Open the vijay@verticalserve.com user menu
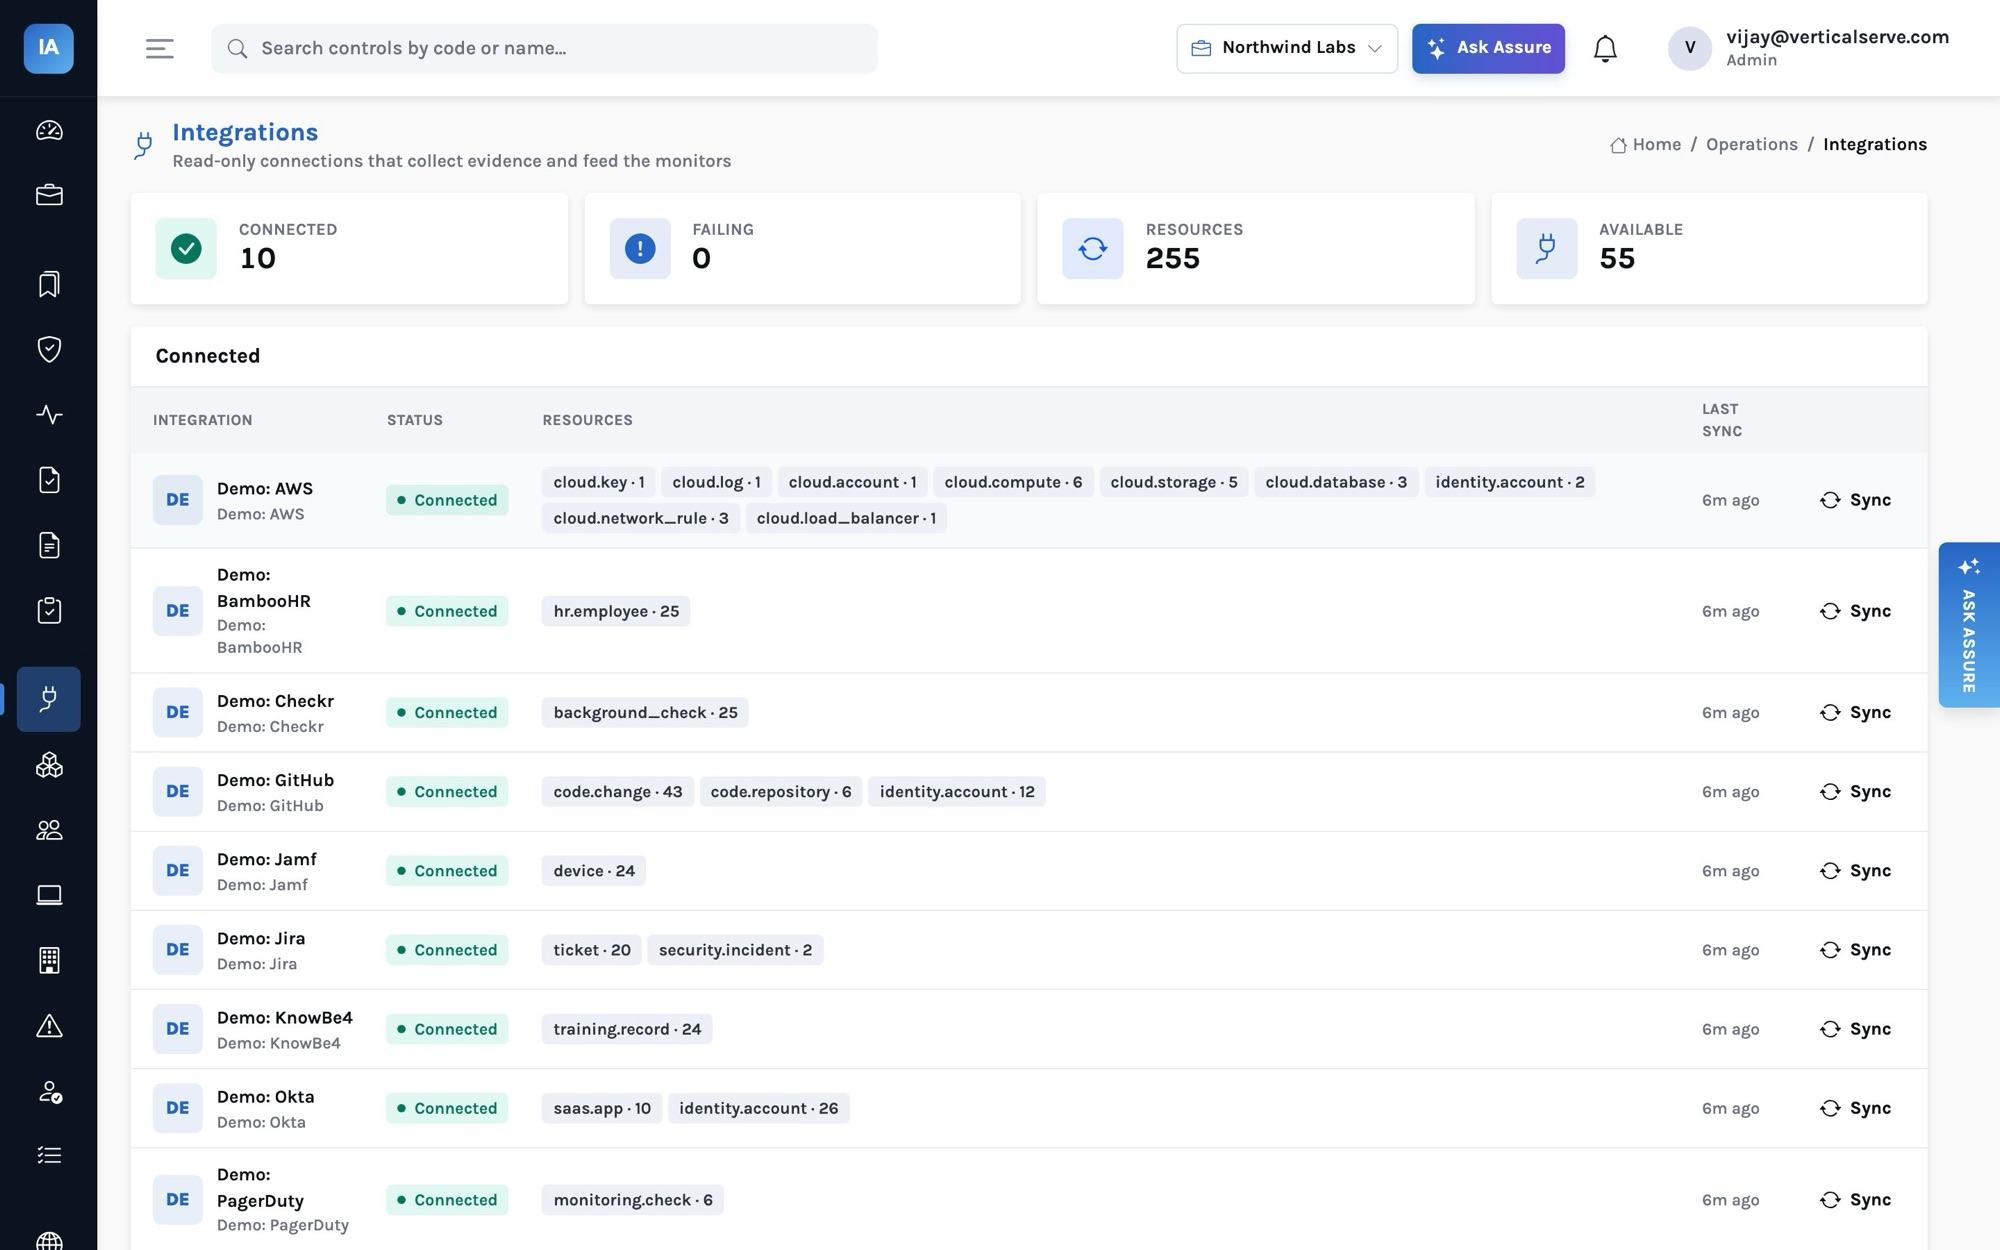 coord(1808,48)
